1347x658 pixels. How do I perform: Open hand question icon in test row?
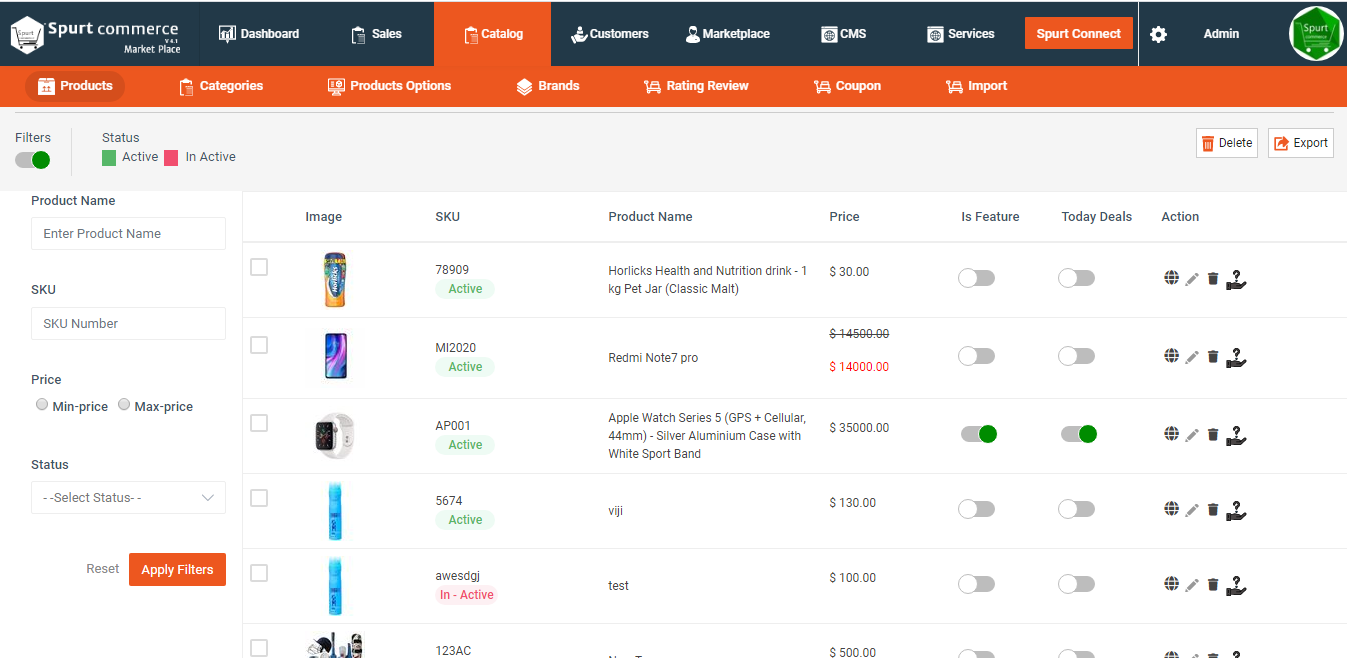point(1237,585)
